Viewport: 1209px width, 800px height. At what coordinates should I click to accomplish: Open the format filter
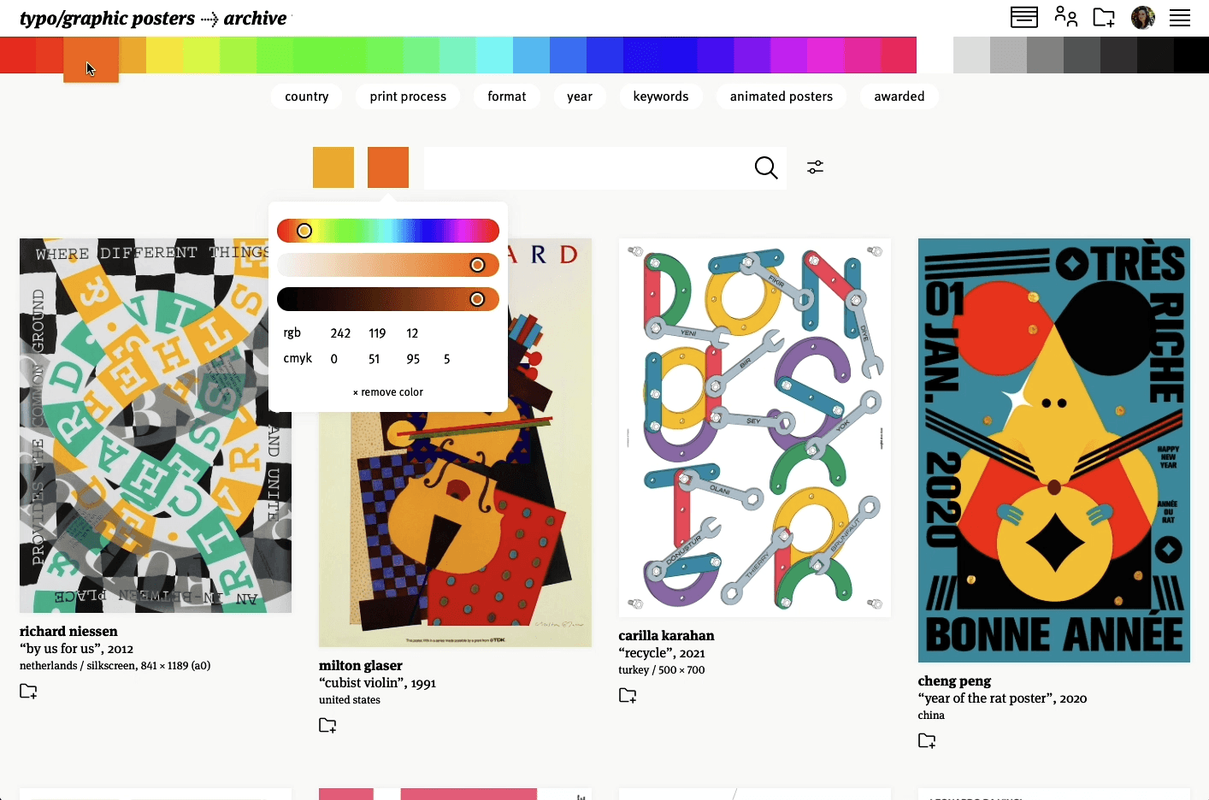(x=507, y=96)
